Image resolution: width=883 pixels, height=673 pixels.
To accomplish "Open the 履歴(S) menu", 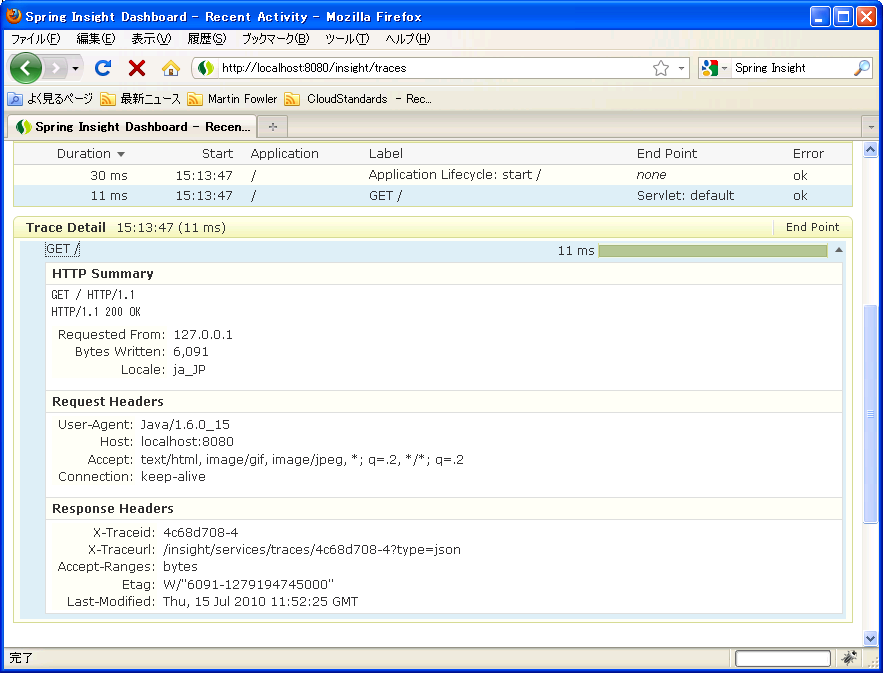I will pos(207,39).
